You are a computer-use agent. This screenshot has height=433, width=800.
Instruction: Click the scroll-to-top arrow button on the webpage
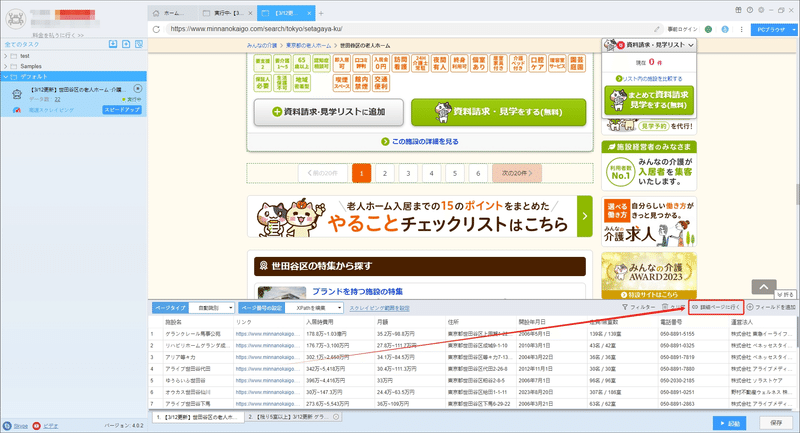pos(764,287)
